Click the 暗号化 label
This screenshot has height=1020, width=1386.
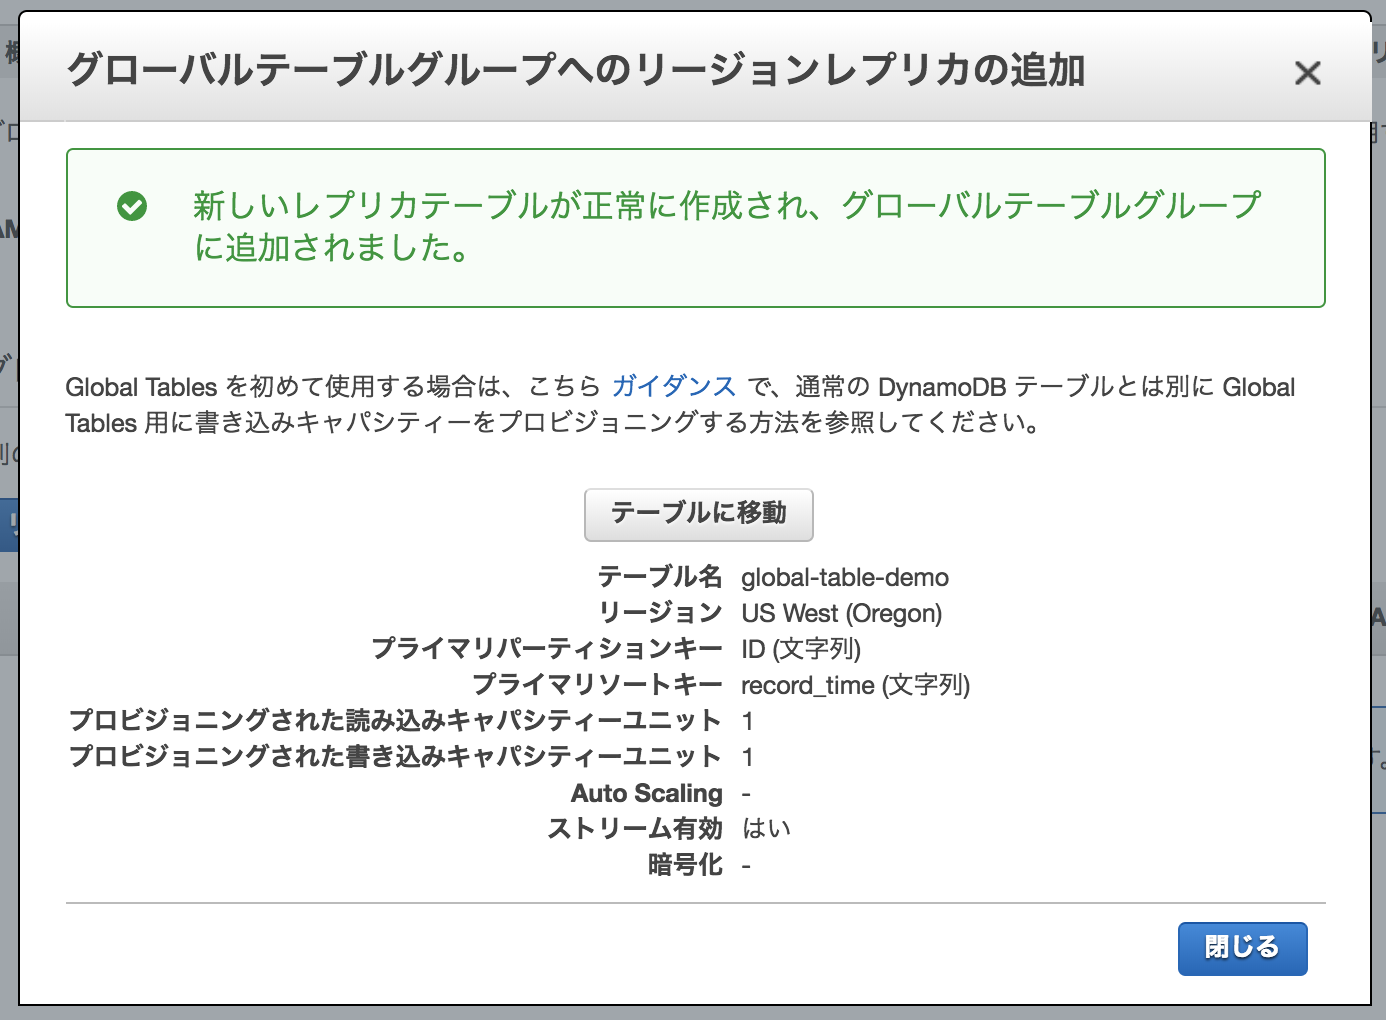click(x=685, y=865)
